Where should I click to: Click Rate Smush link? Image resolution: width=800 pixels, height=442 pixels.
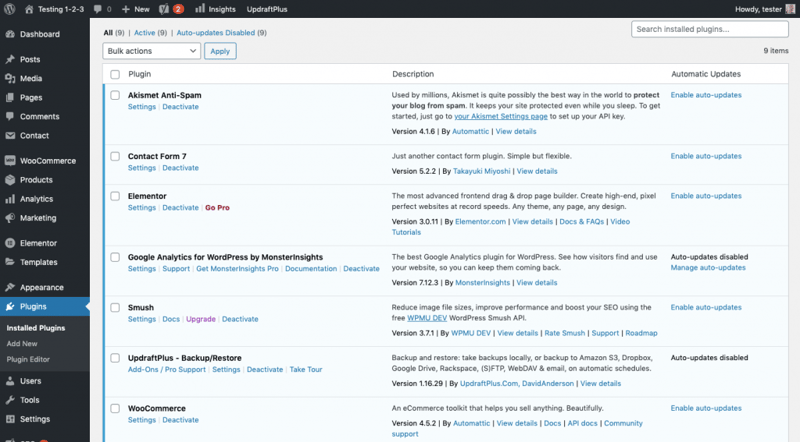click(565, 333)
